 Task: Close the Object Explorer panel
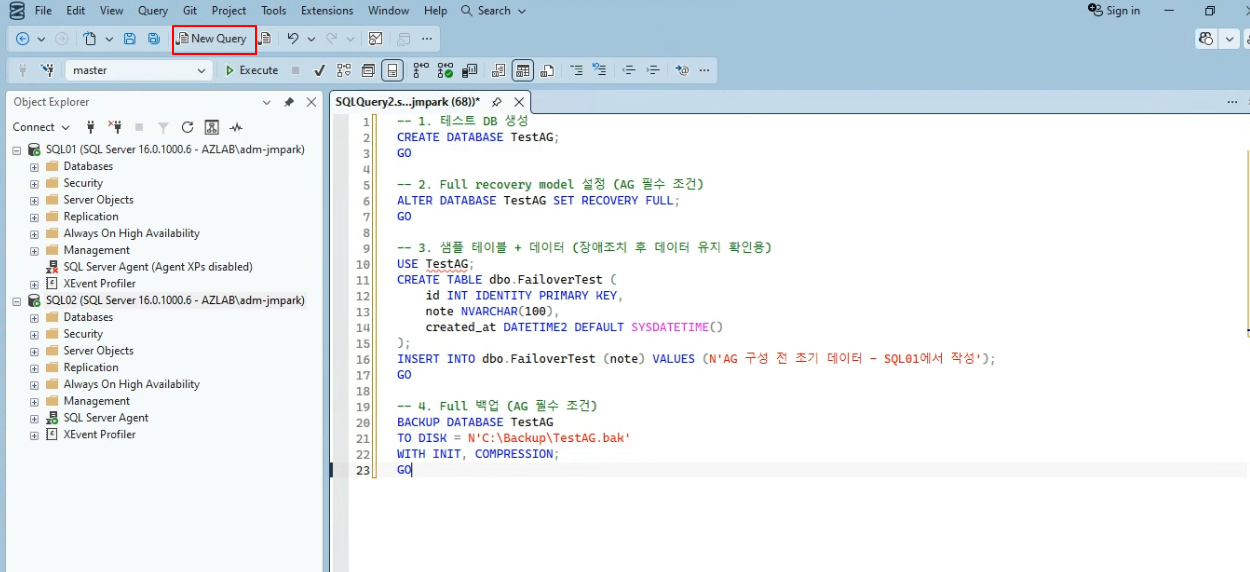pyautogui.click(x=311, y=102)
